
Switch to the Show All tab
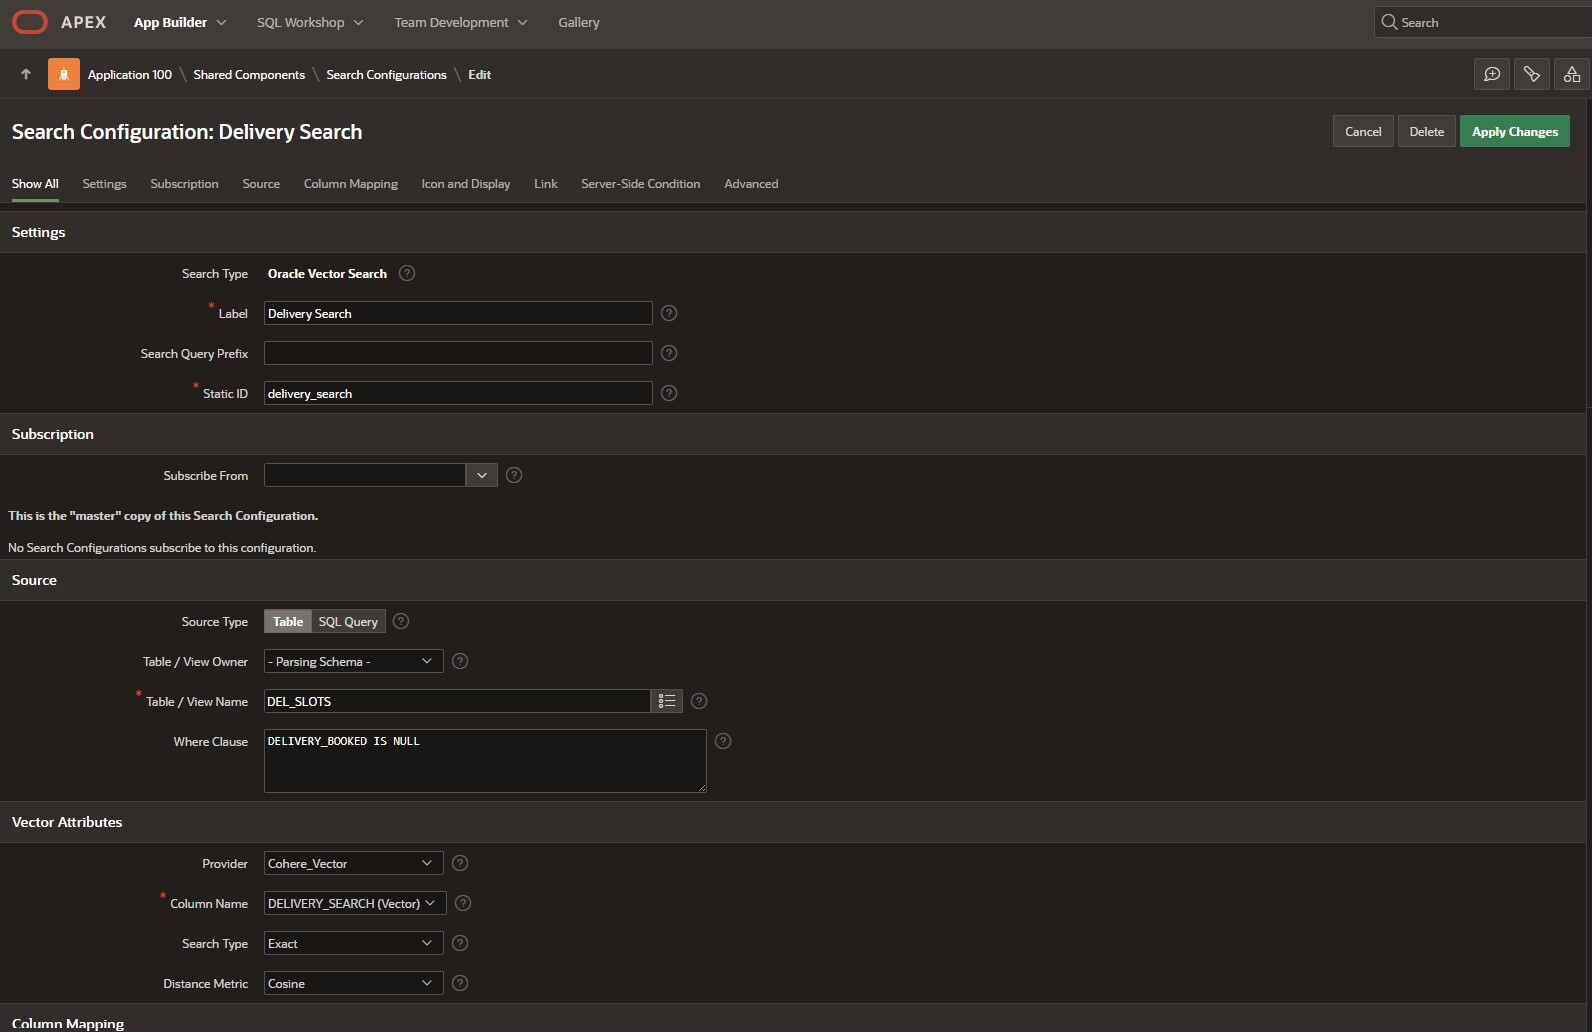[35, 184]
